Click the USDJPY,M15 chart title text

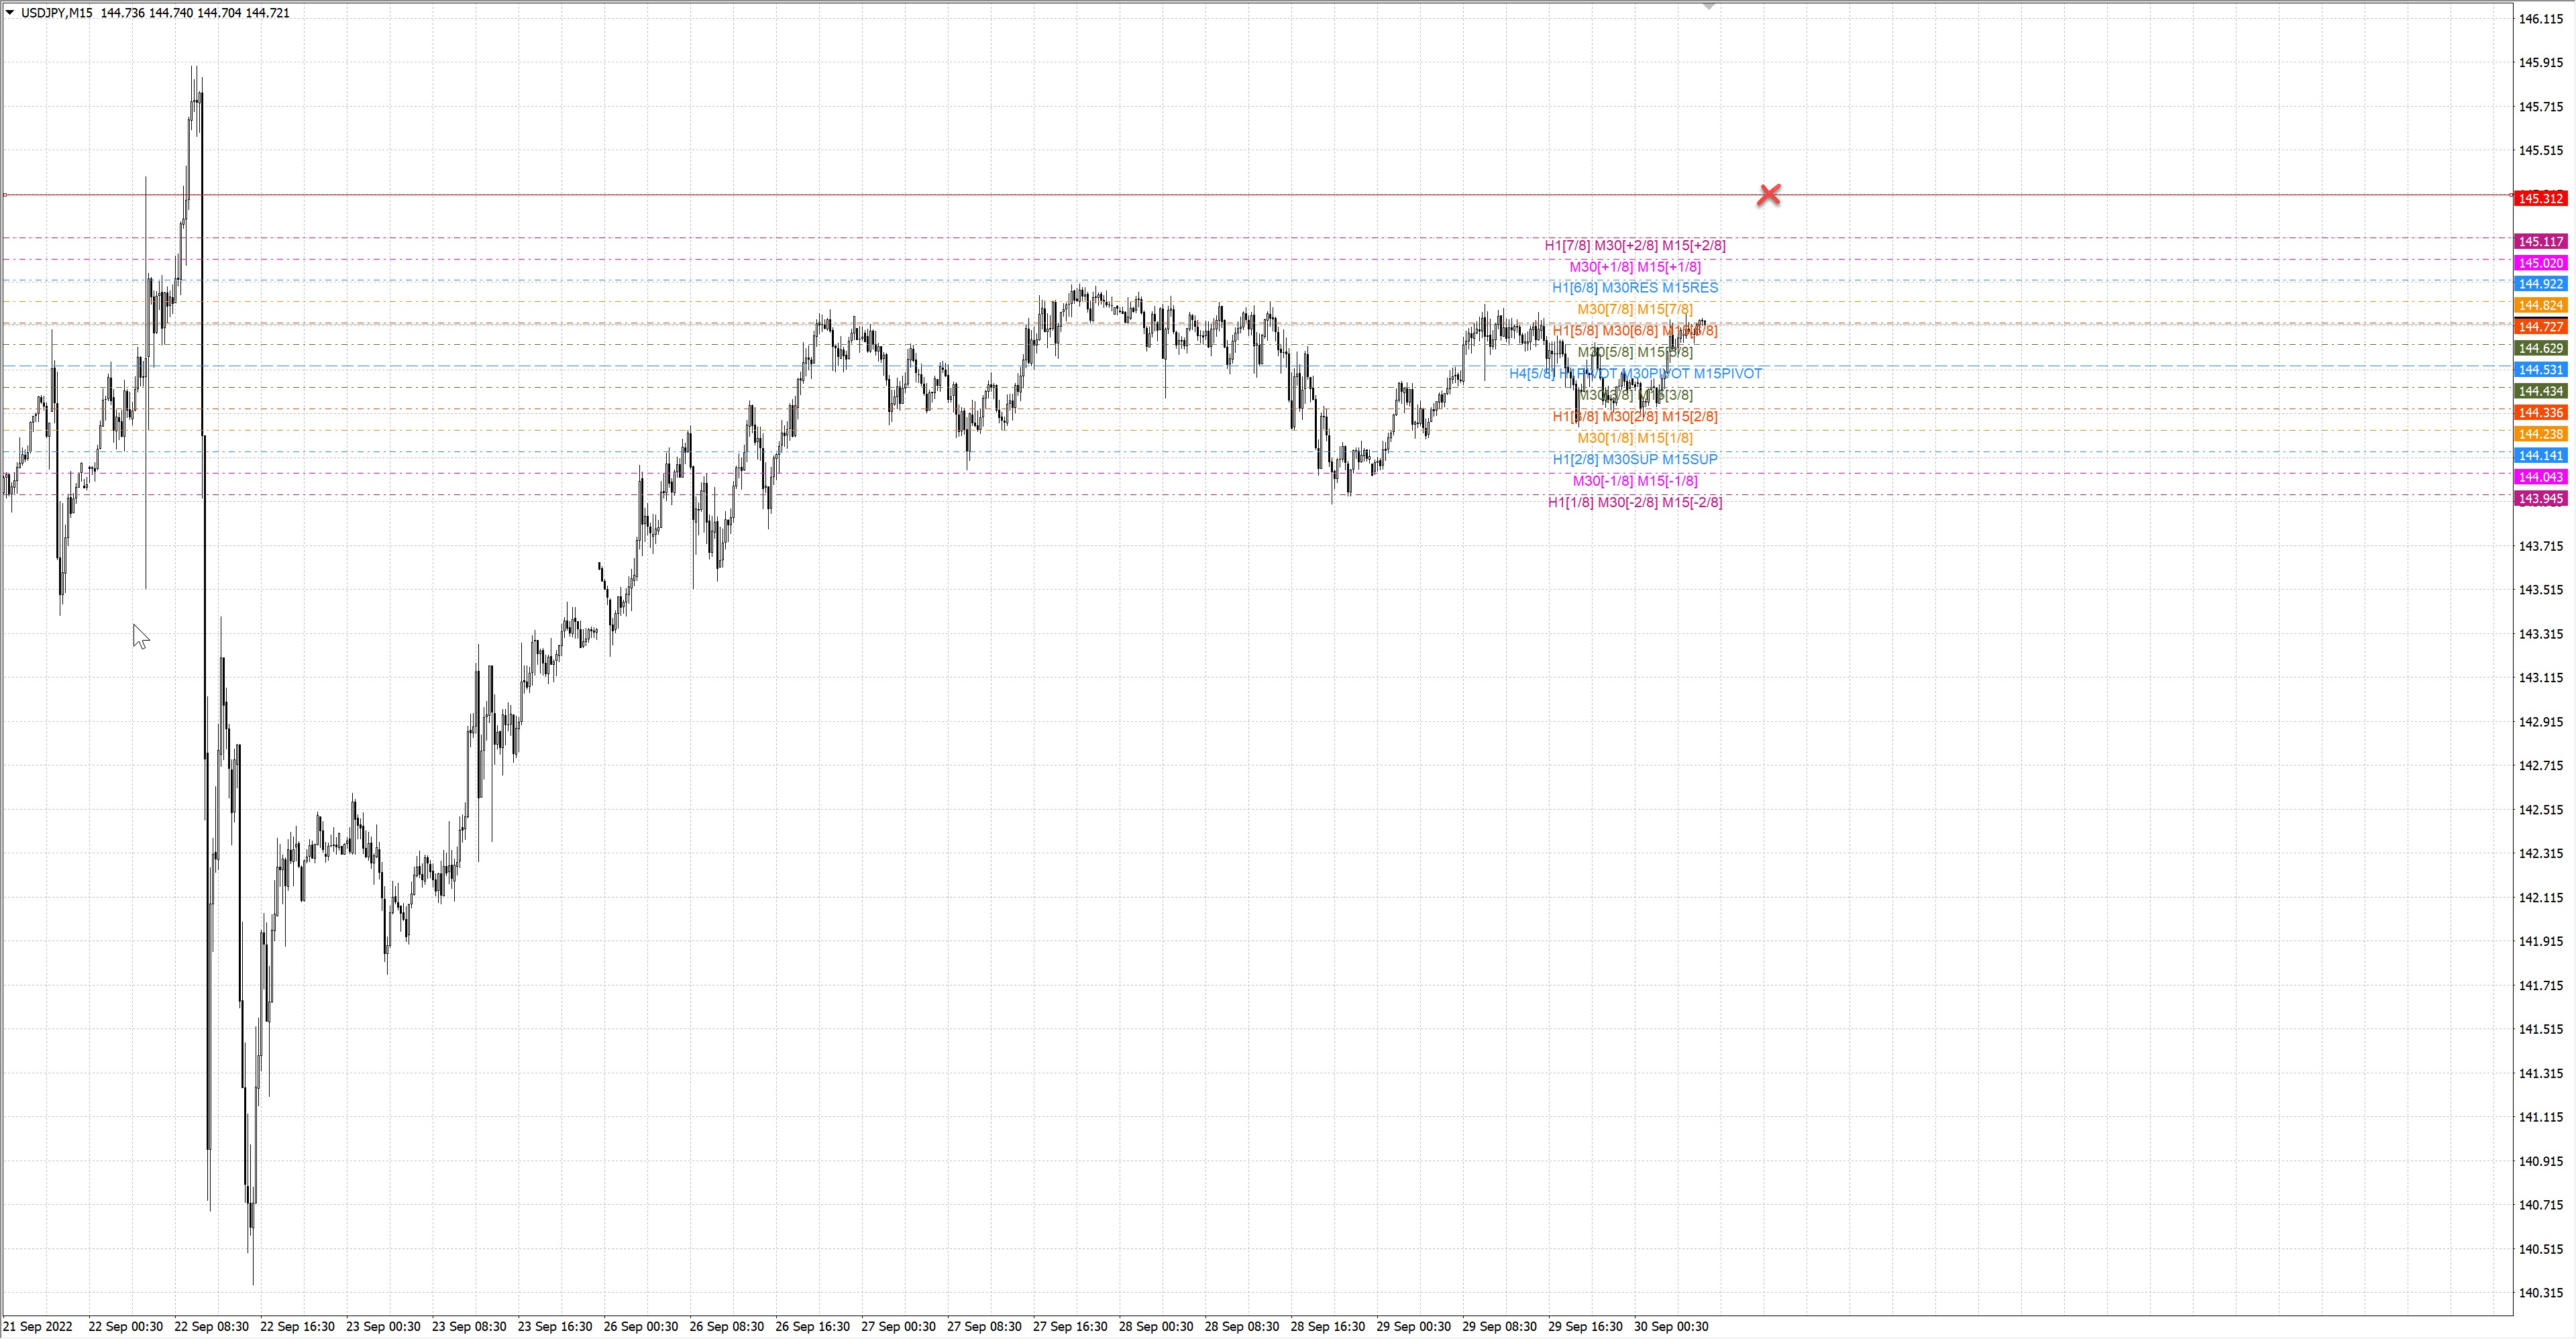(x=57, y=13)
